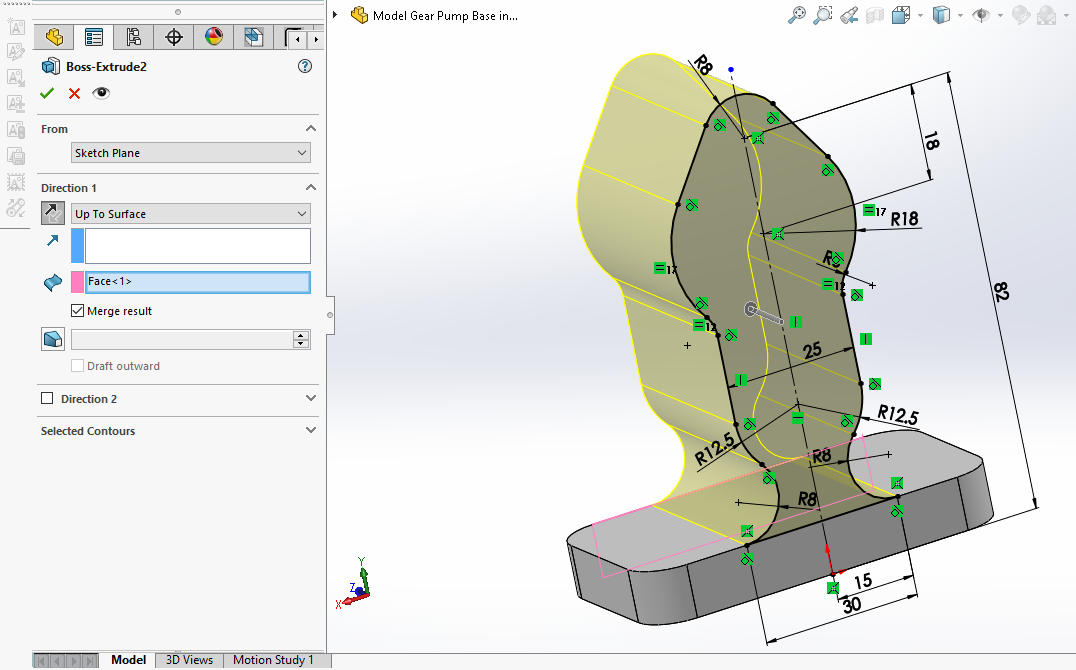Open the DimXpertManager crosshair tab

(x=174, y=38)
